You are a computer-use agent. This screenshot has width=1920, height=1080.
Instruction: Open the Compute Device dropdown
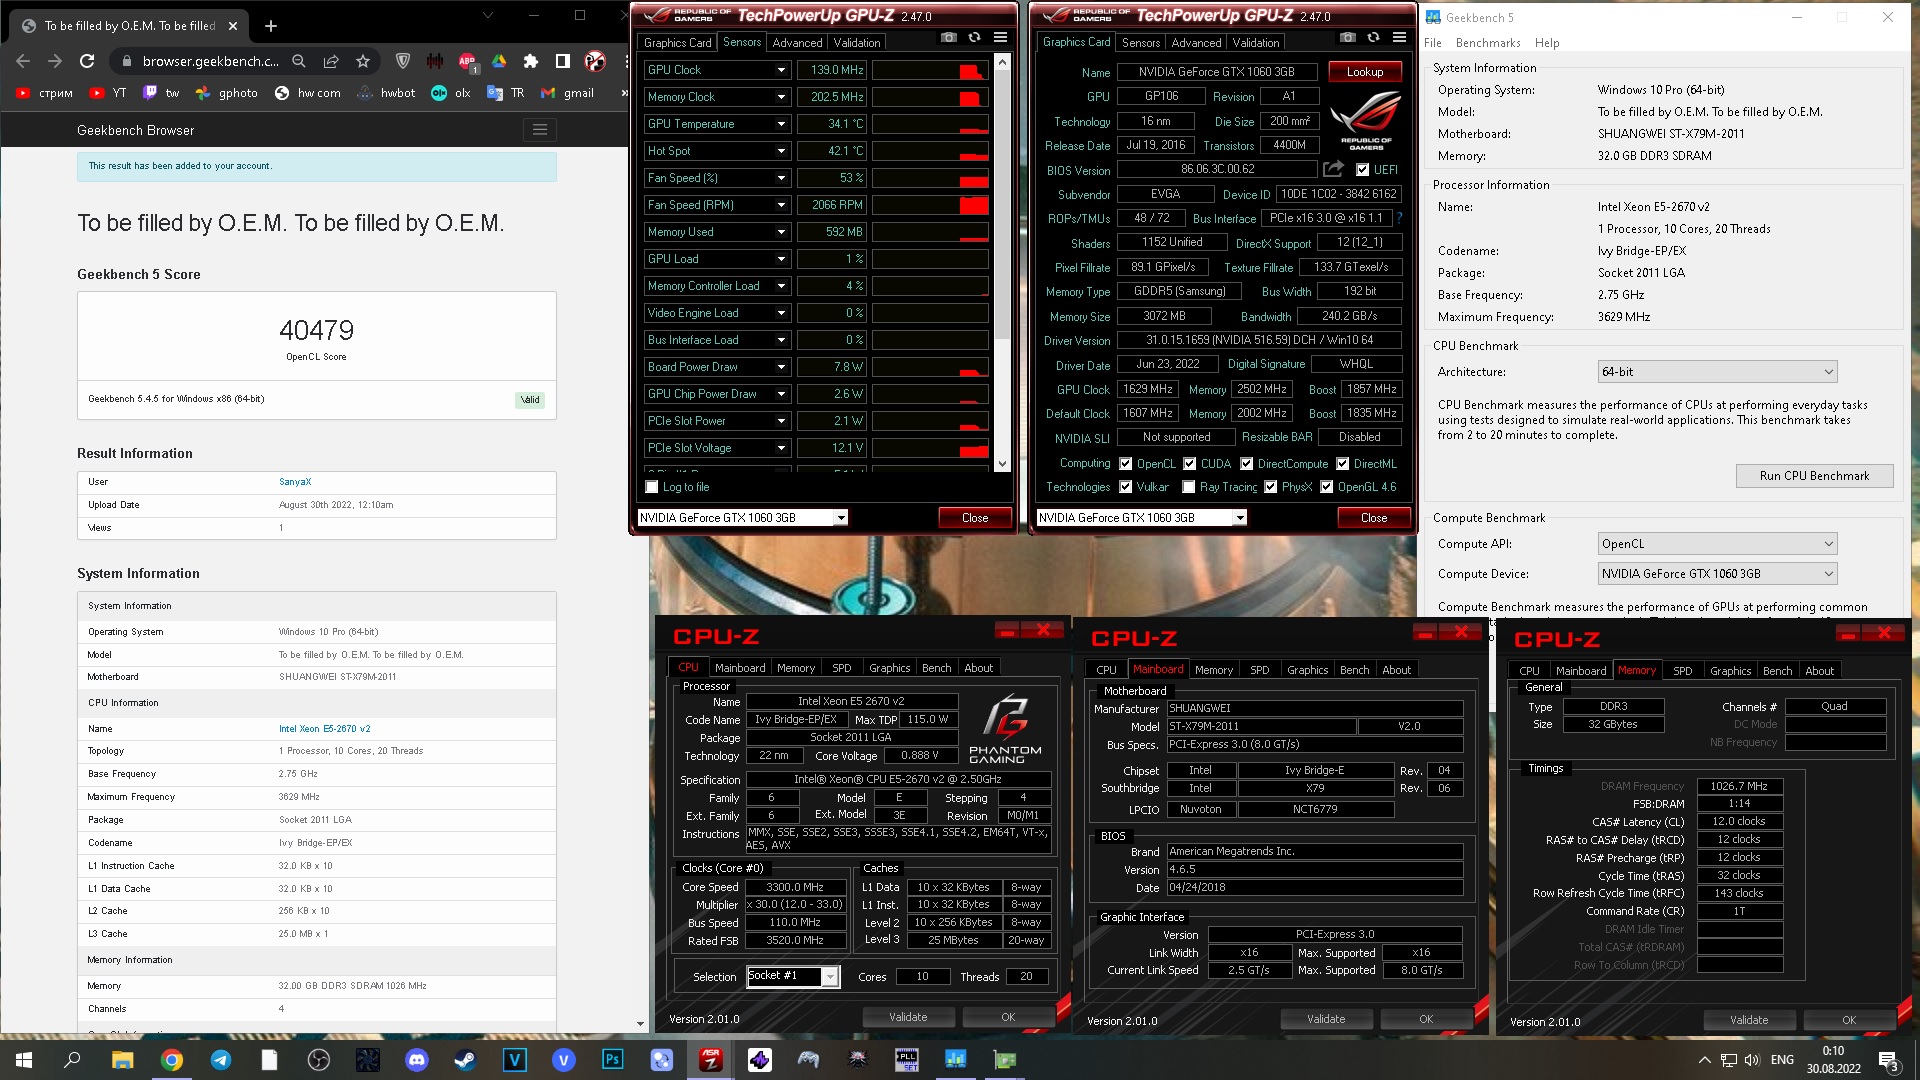point(1718,574)
